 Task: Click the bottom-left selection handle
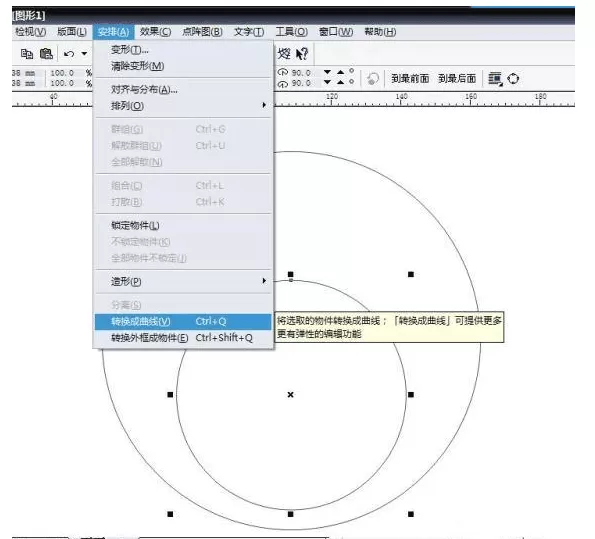click(x=170, y=514)
